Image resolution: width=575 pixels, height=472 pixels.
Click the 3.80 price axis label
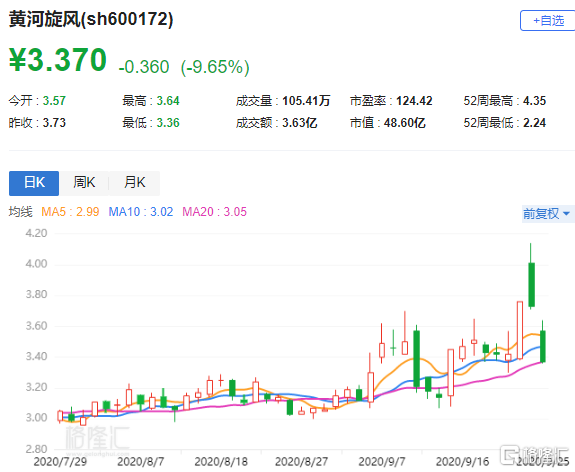tap(36, 294)
